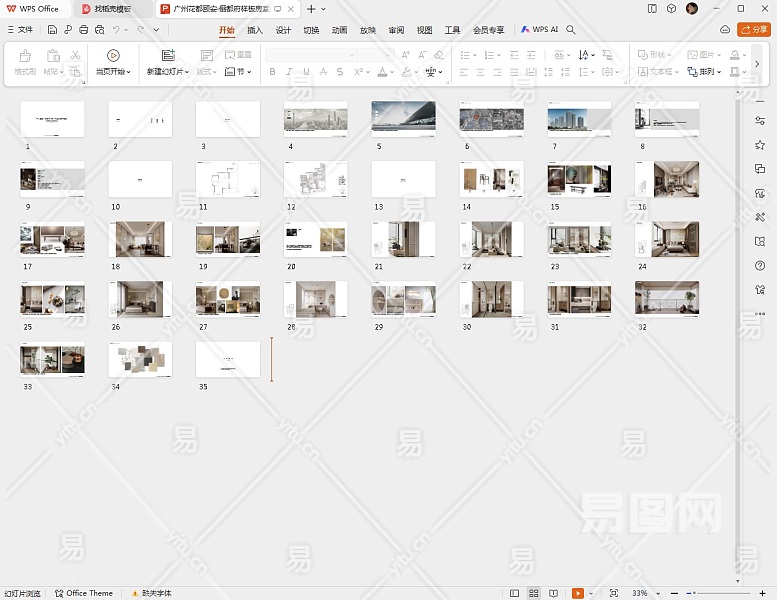Open the 动画 ribbon tab
777x600 pixels.
[340, 30]
